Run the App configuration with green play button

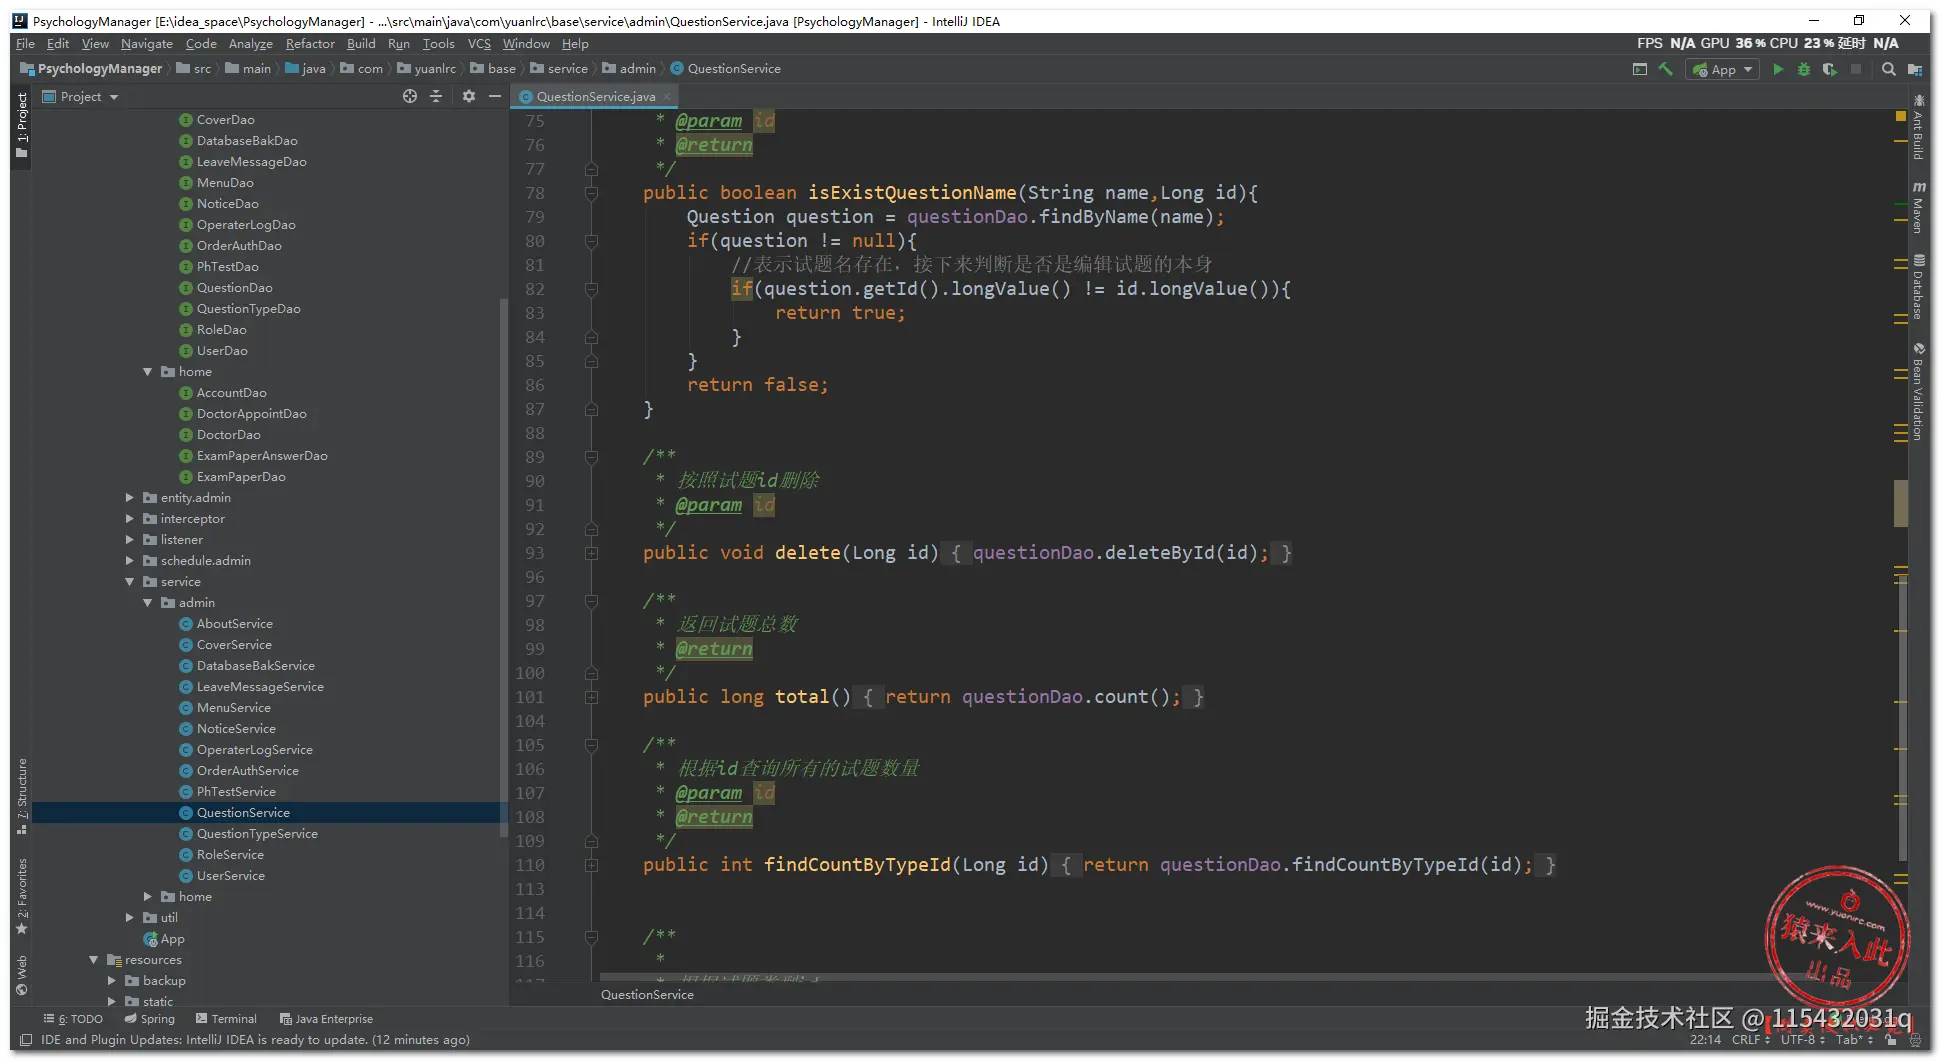1777,70
